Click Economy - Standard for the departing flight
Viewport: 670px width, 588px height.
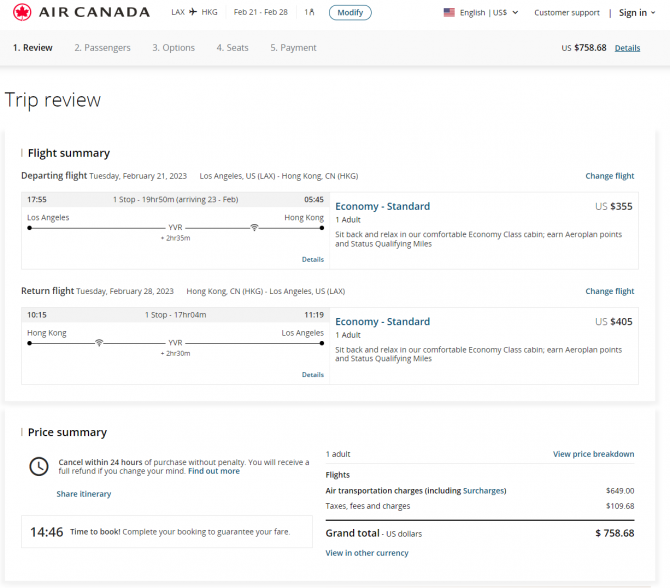click(382, 206)
